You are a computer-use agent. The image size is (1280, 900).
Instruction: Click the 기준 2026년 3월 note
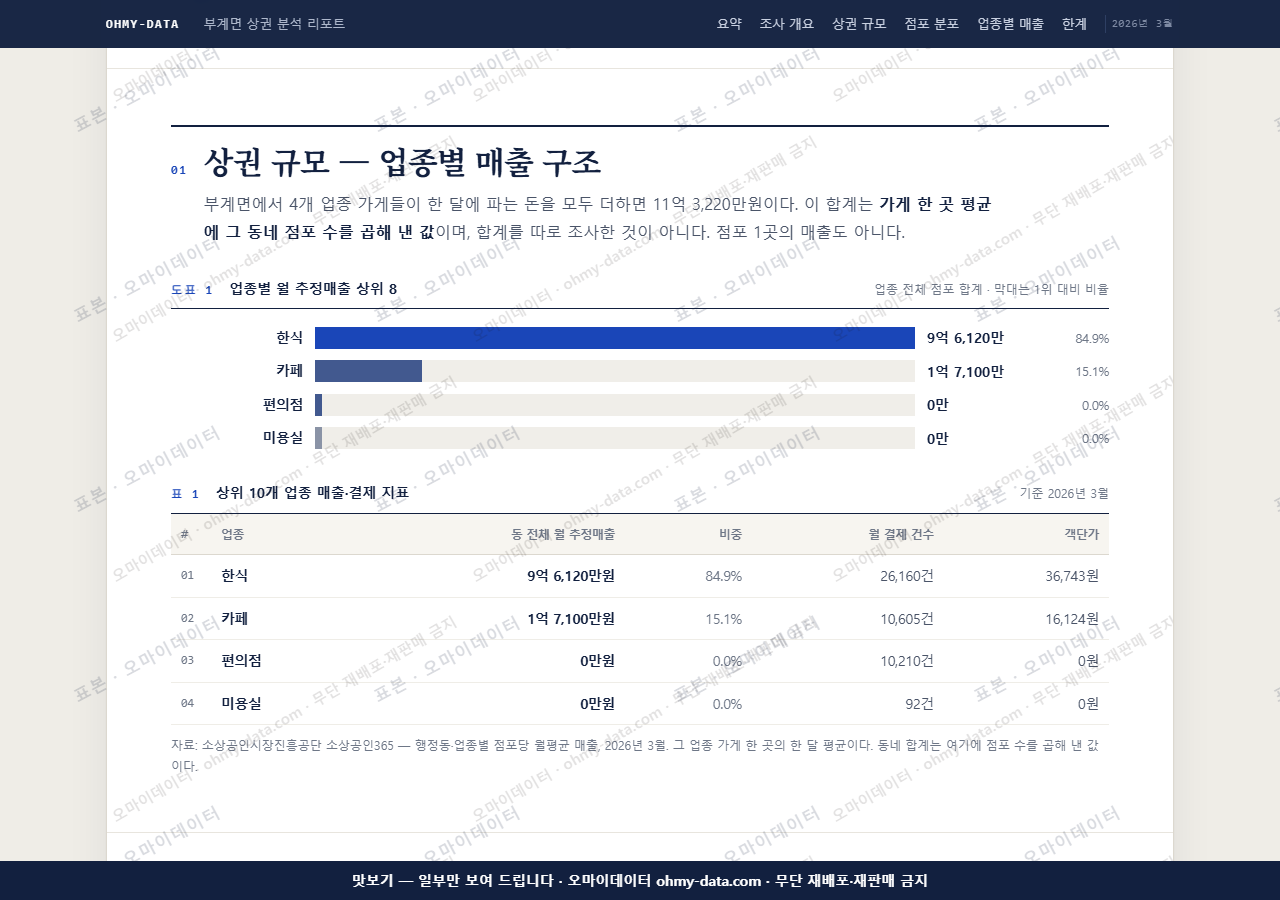coord(1064,493)
